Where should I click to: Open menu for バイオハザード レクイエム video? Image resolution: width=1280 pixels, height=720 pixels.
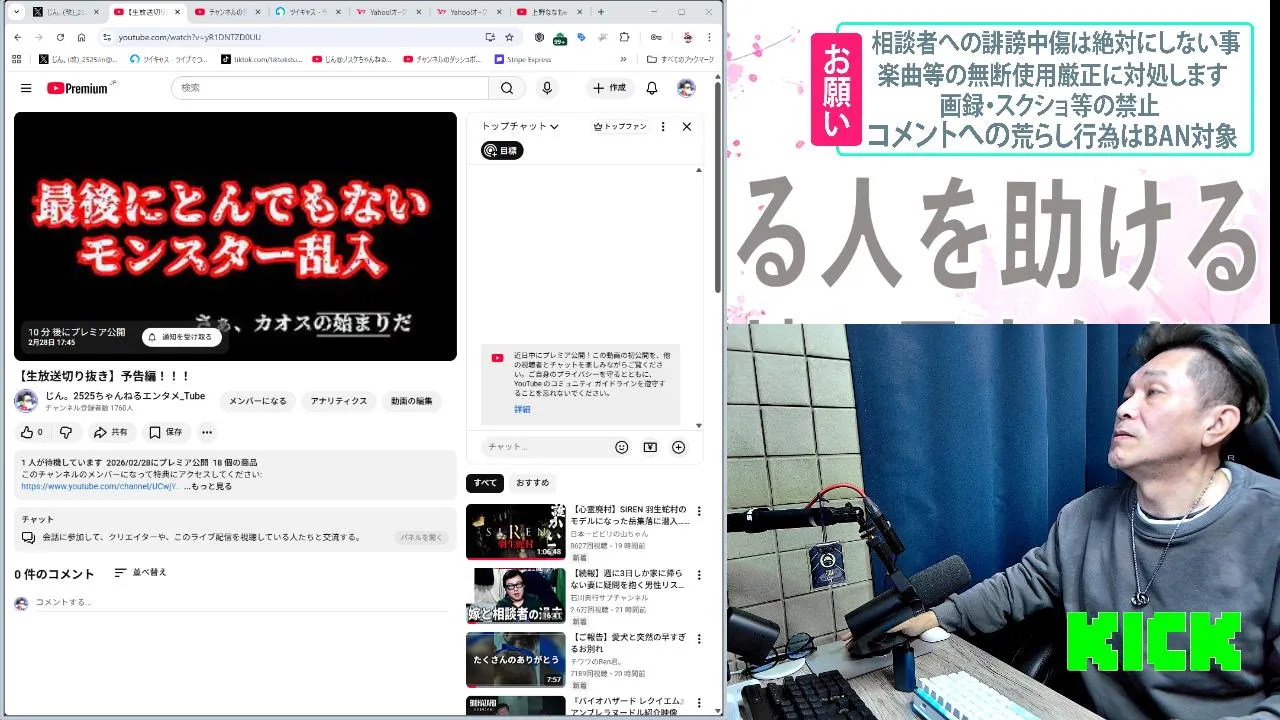pyautogui.click(x=699, y=703)
